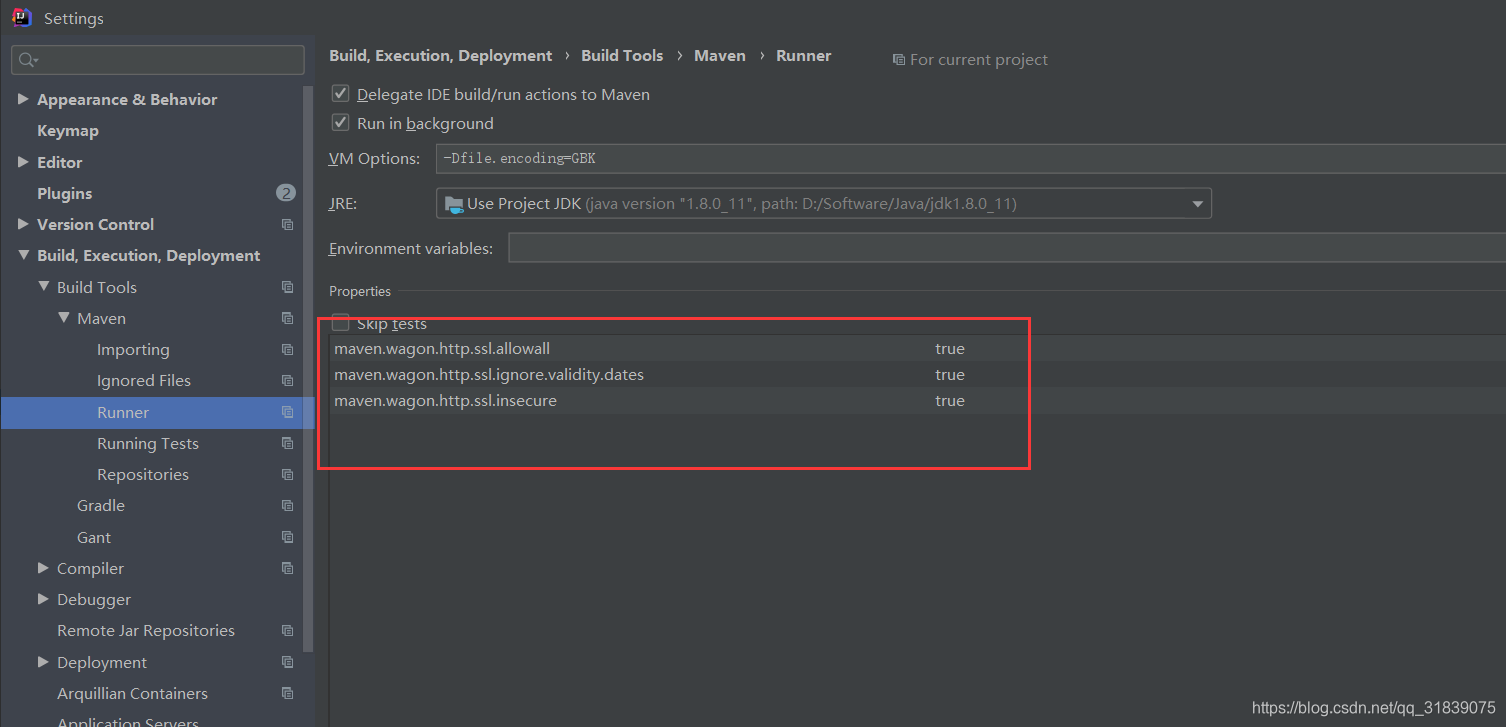Viewport: 1506px width, 727px height.
Task: Click project-level icon next to Build Tools
Action: 288,287
